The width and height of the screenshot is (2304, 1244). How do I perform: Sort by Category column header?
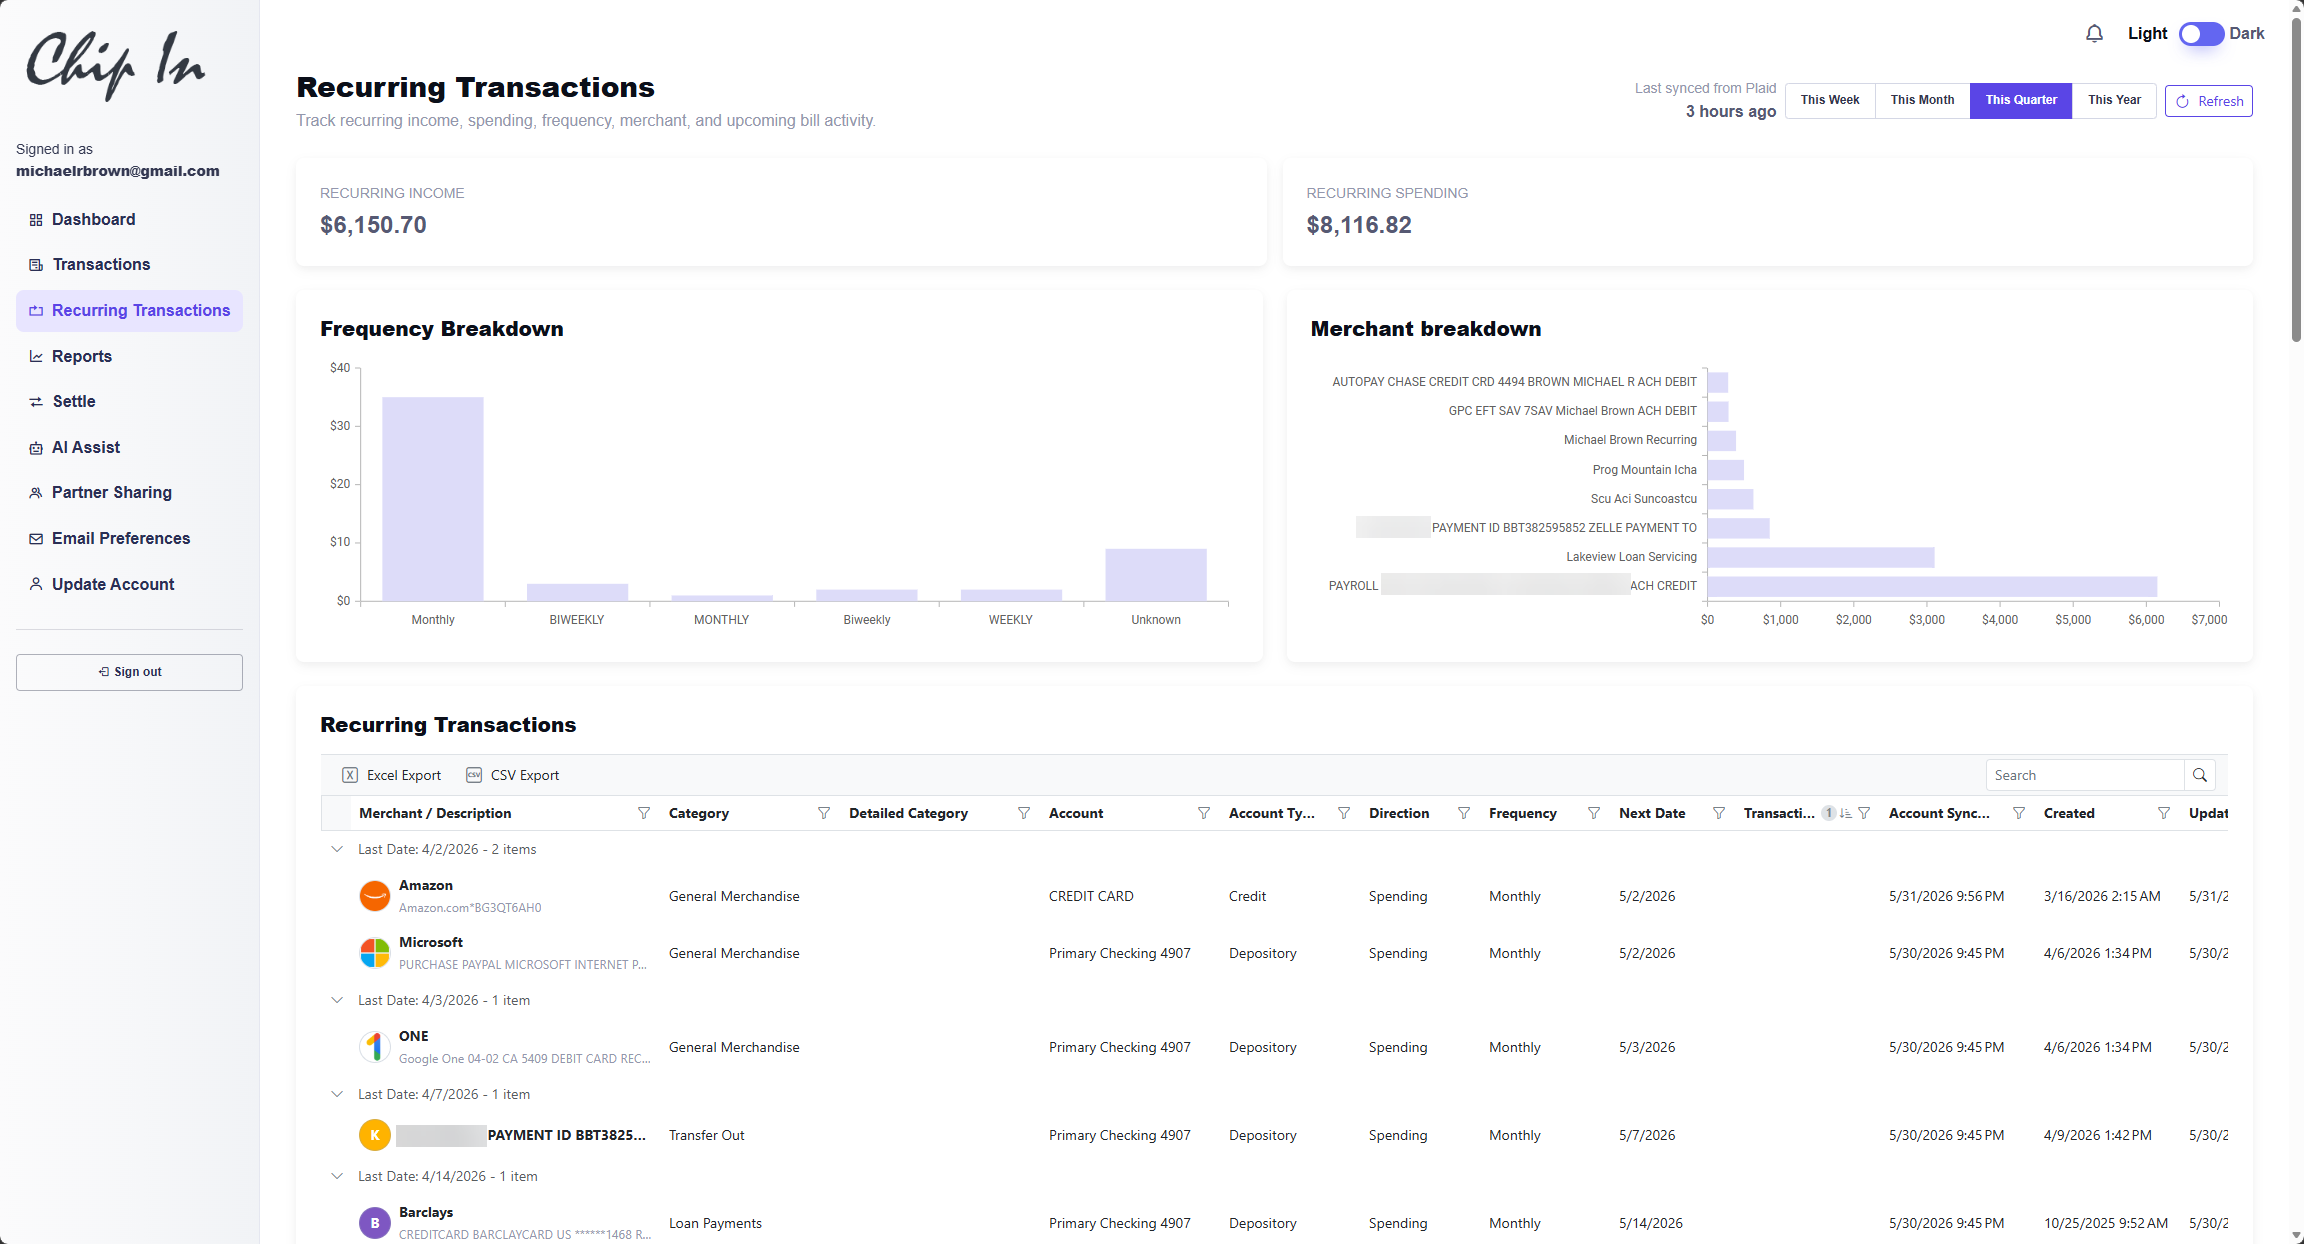[699, 813]
